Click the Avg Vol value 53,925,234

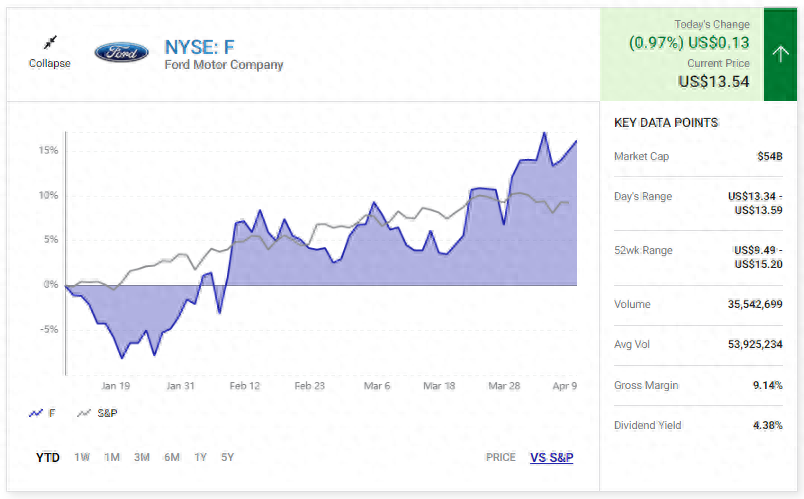pyautogui.click(x=755, y=345)
